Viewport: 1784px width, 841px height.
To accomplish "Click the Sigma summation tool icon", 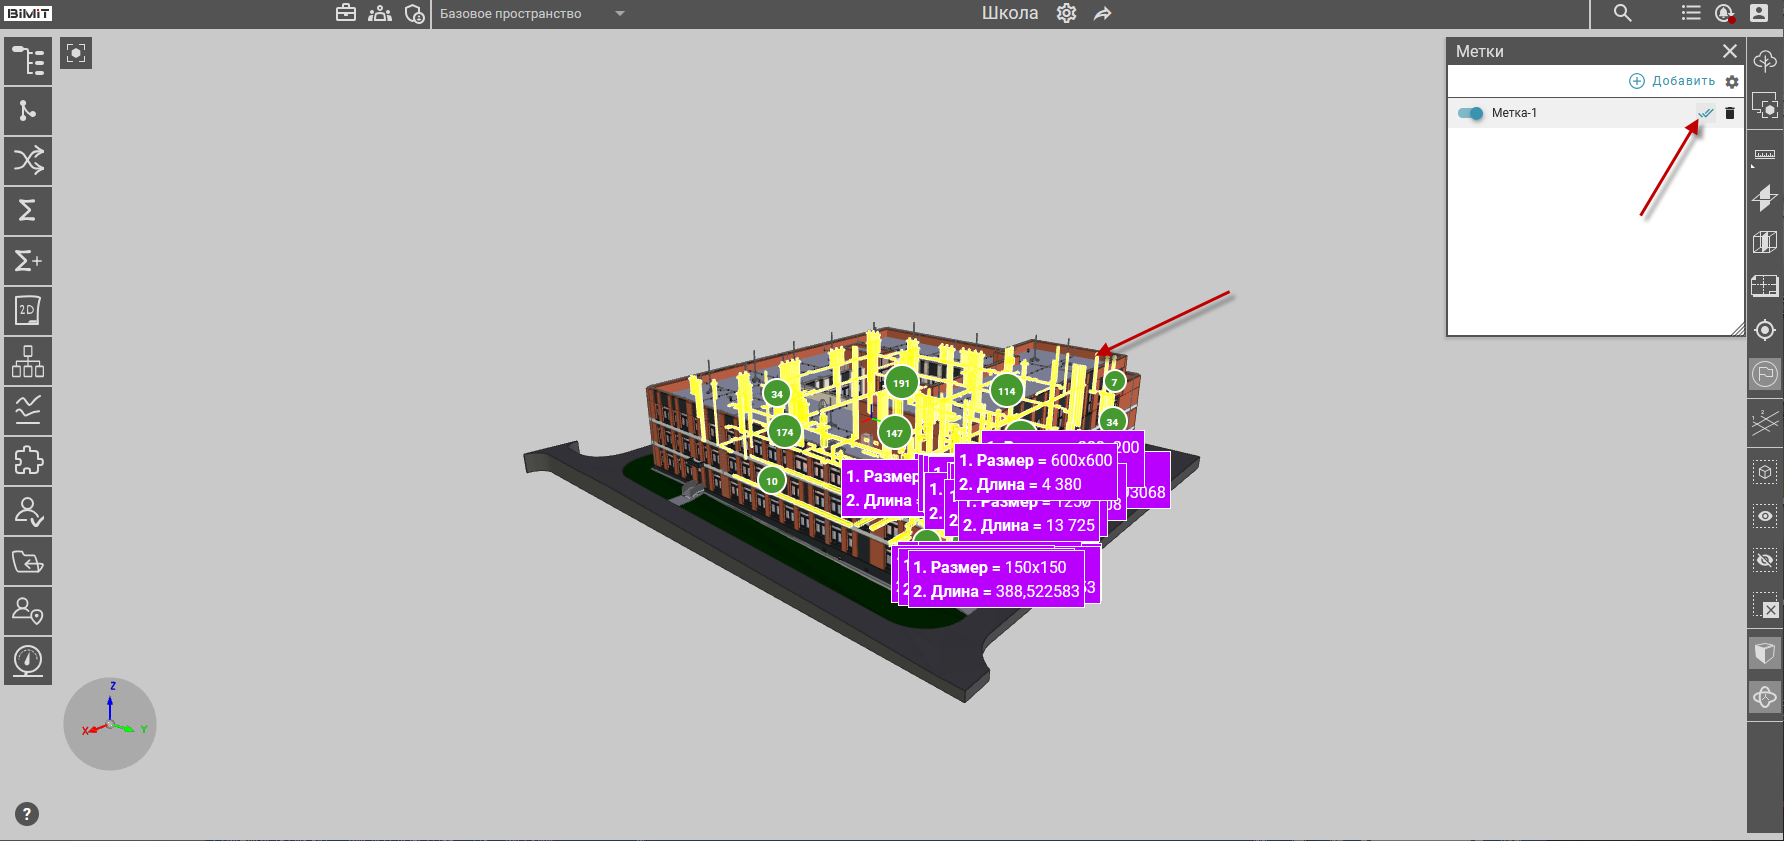I will (28, 210).
